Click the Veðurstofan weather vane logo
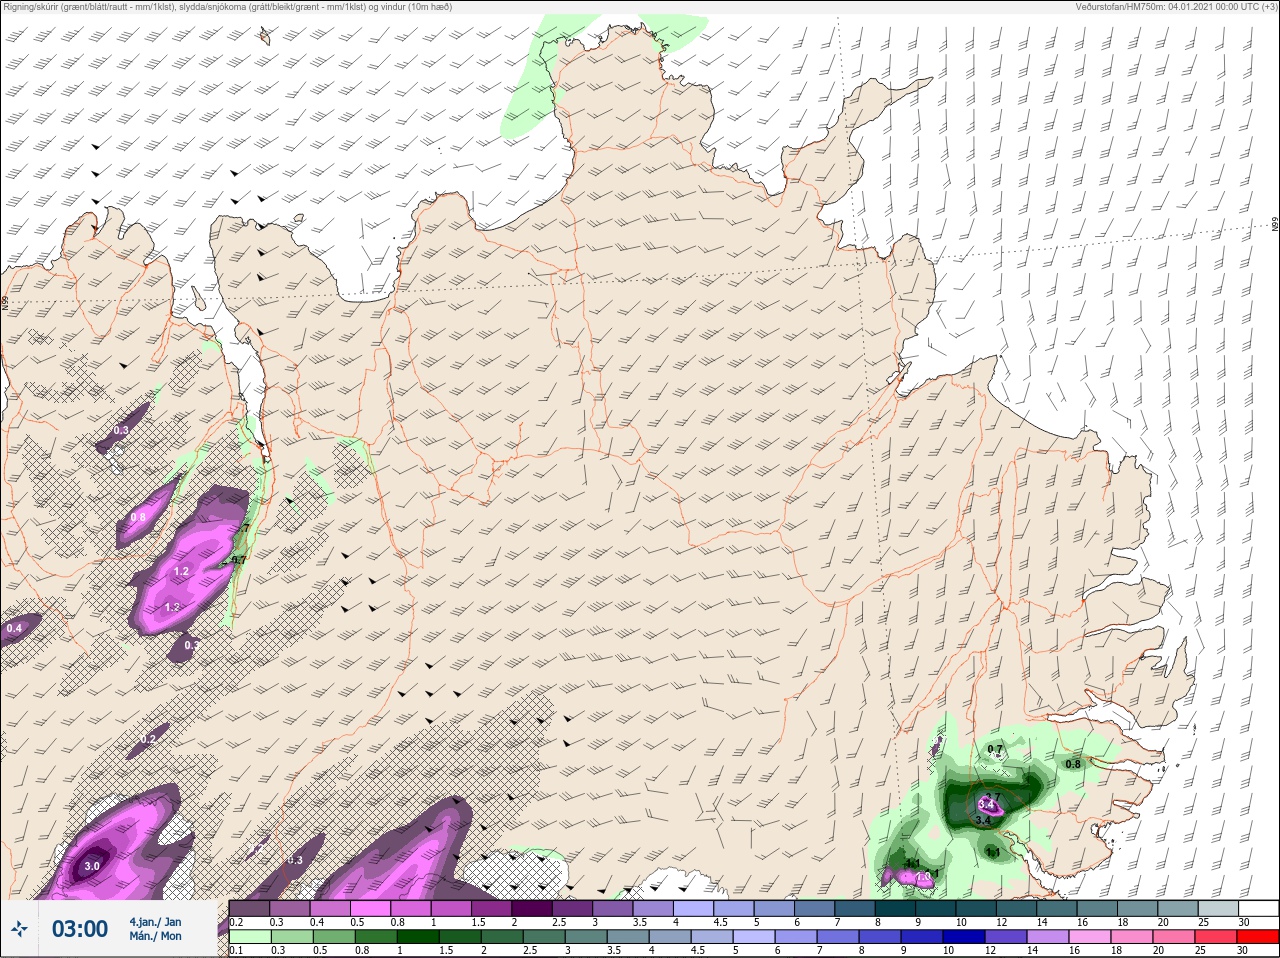This screenshot has width=1280, height=958. click(x=19, y=929)
